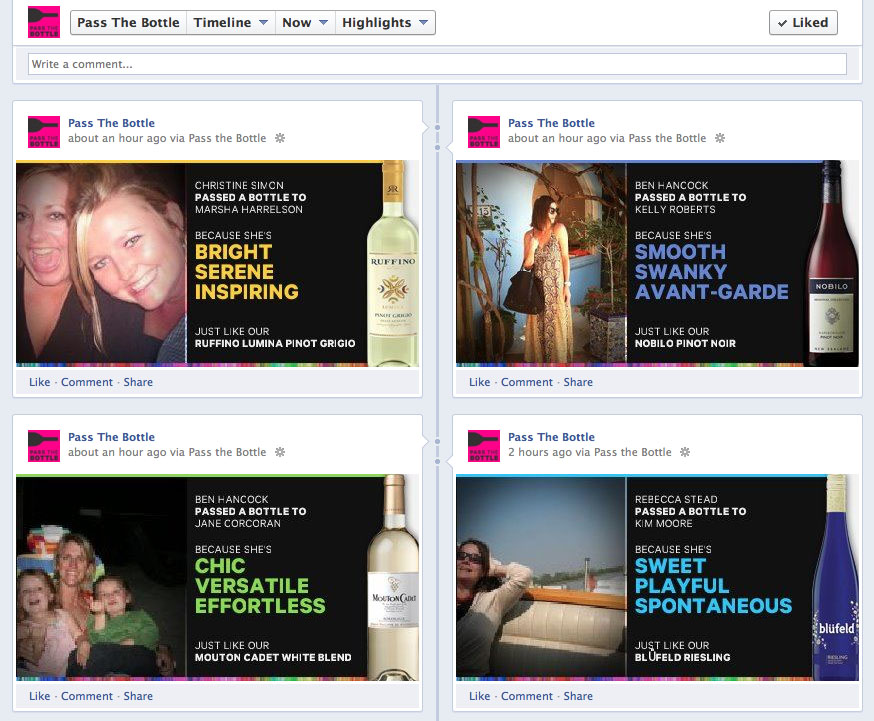Like the Nobilo Pinot Noir post
The image size is (874, 721).
(479, 382)
